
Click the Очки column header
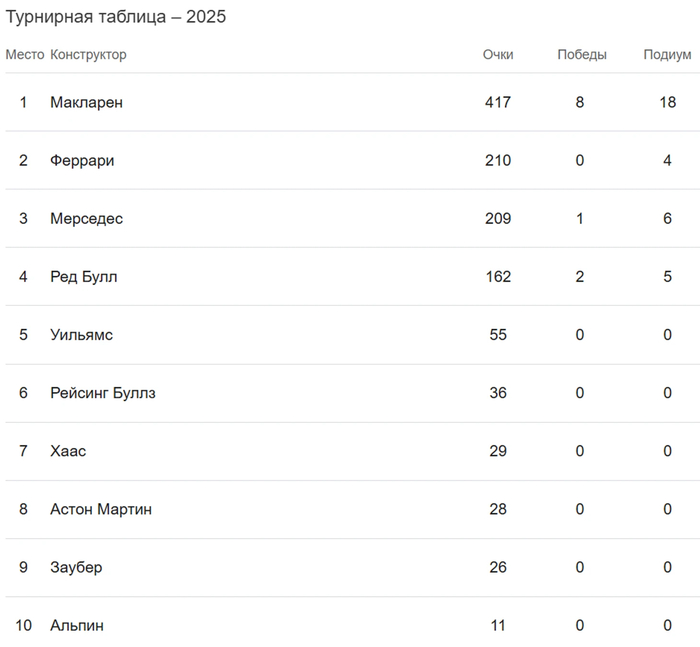click(498, 55)
